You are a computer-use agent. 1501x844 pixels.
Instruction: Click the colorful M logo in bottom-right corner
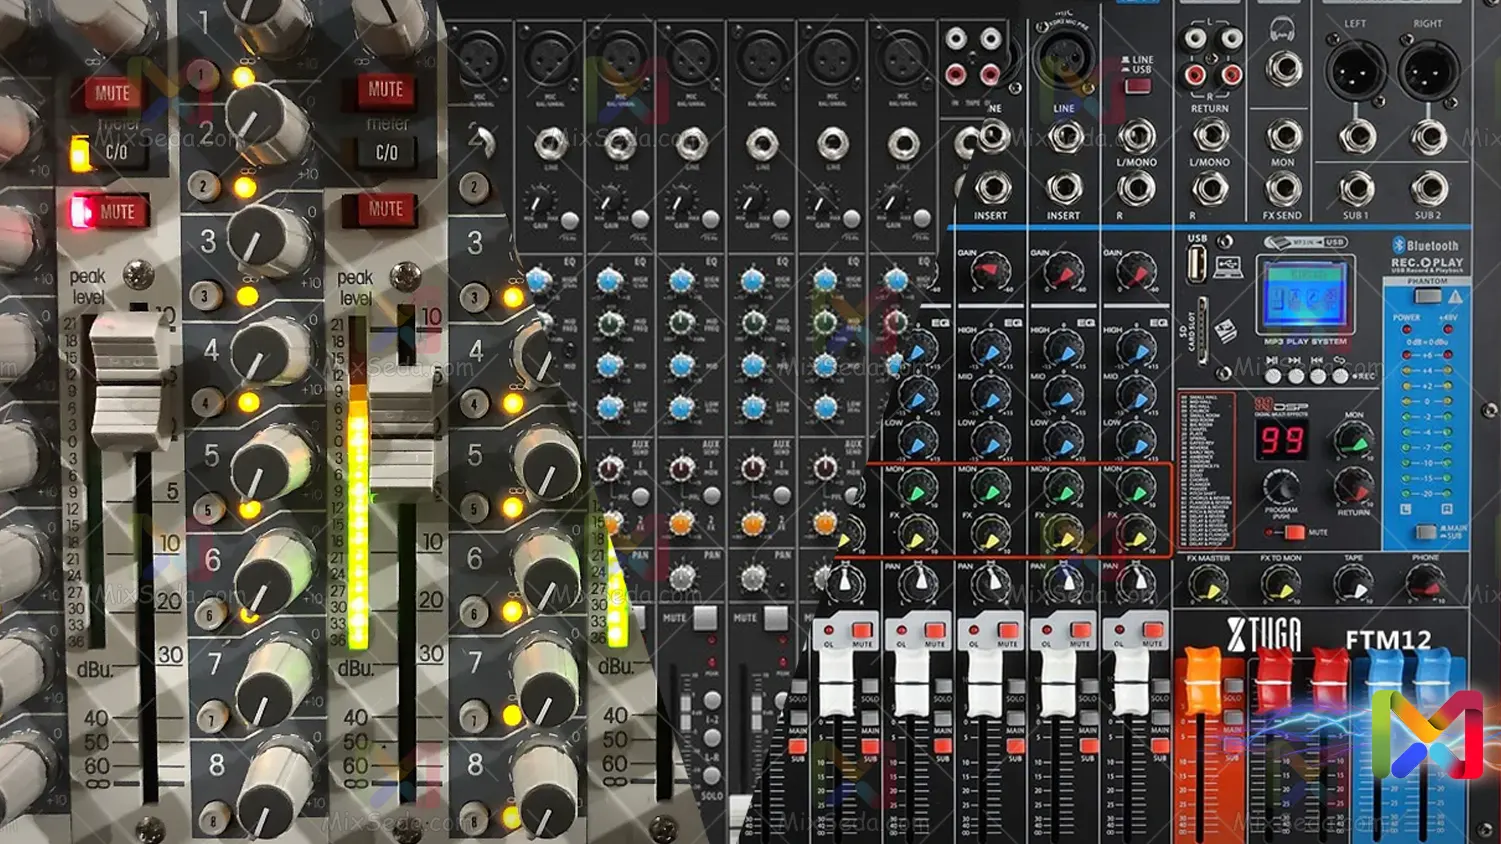point(1427,735)
